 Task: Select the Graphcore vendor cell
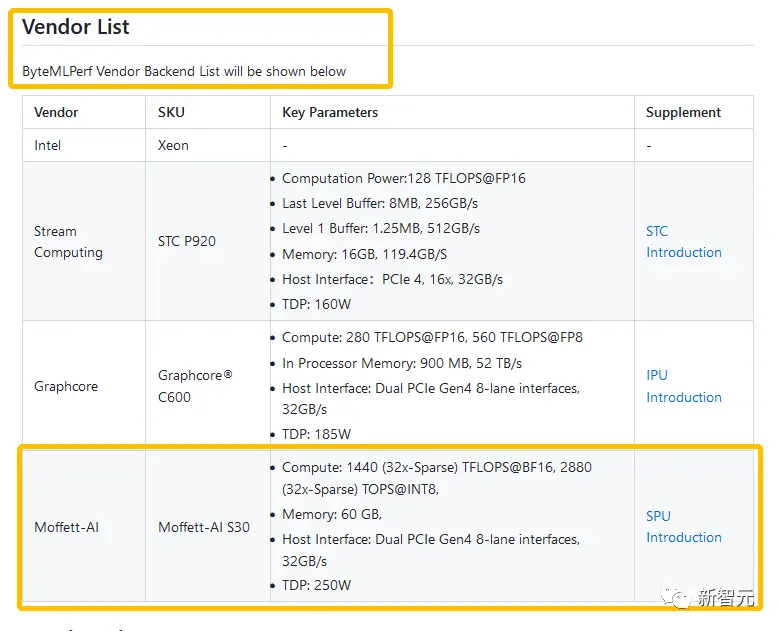pos(66,386)
